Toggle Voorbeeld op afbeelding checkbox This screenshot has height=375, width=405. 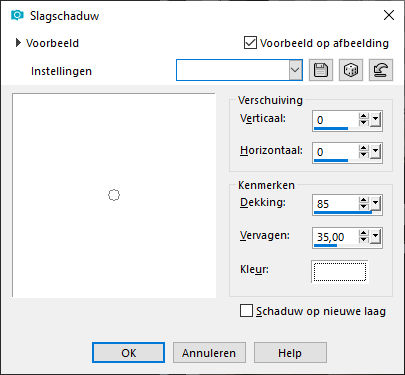tap(250, 43)
